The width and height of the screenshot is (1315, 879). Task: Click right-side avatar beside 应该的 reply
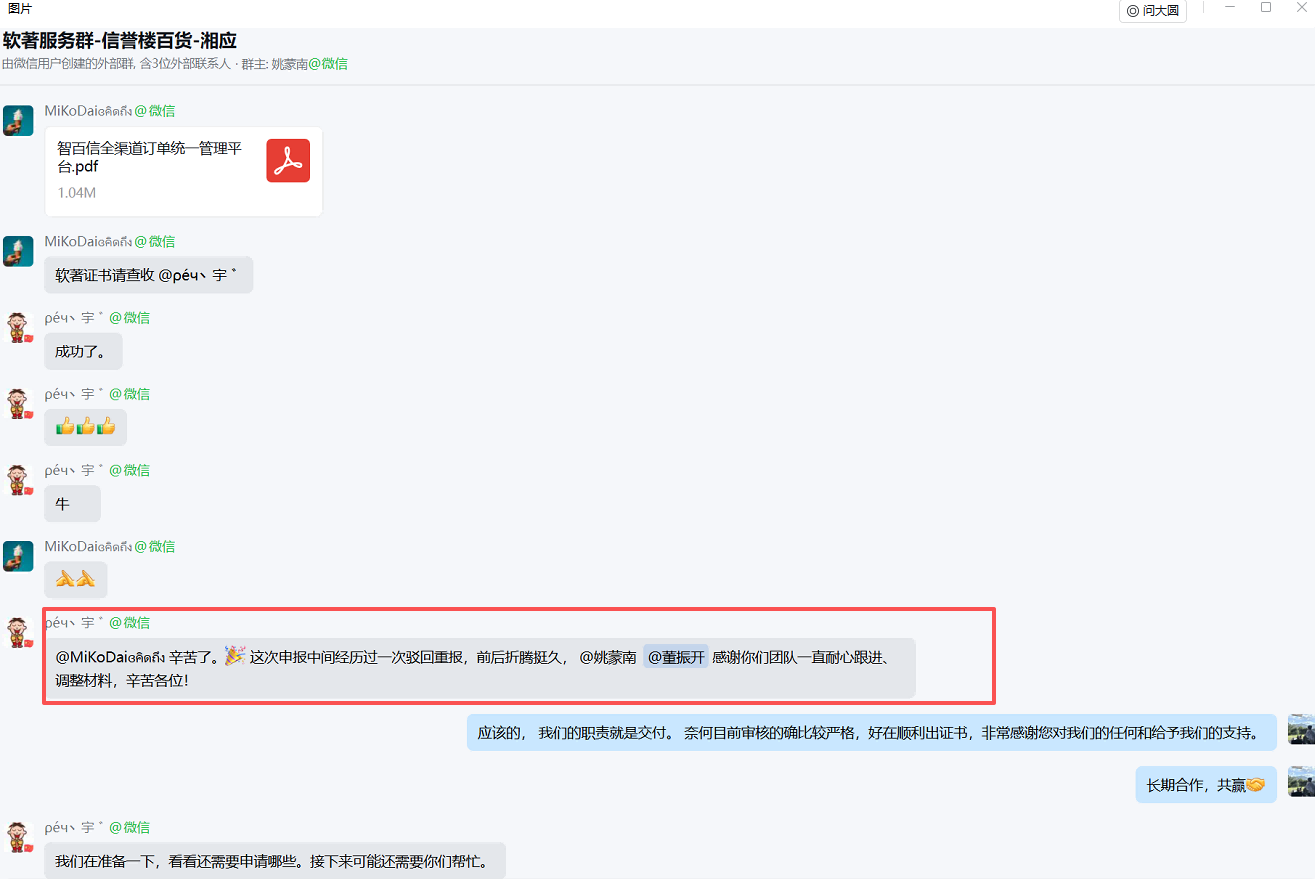(1301, 729)
